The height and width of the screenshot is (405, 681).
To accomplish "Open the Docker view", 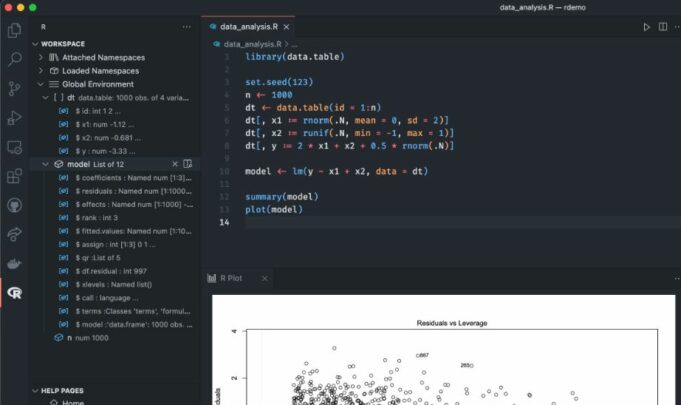I will (14, 263).
